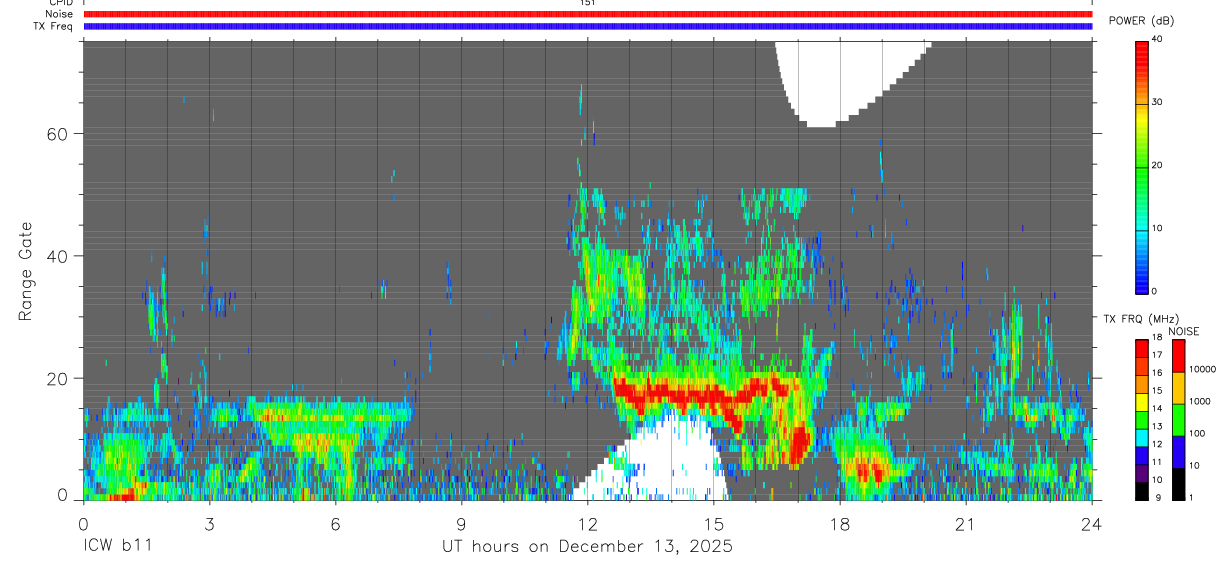
Task: Click the NOISE color scale bar
Action: 1178,418
